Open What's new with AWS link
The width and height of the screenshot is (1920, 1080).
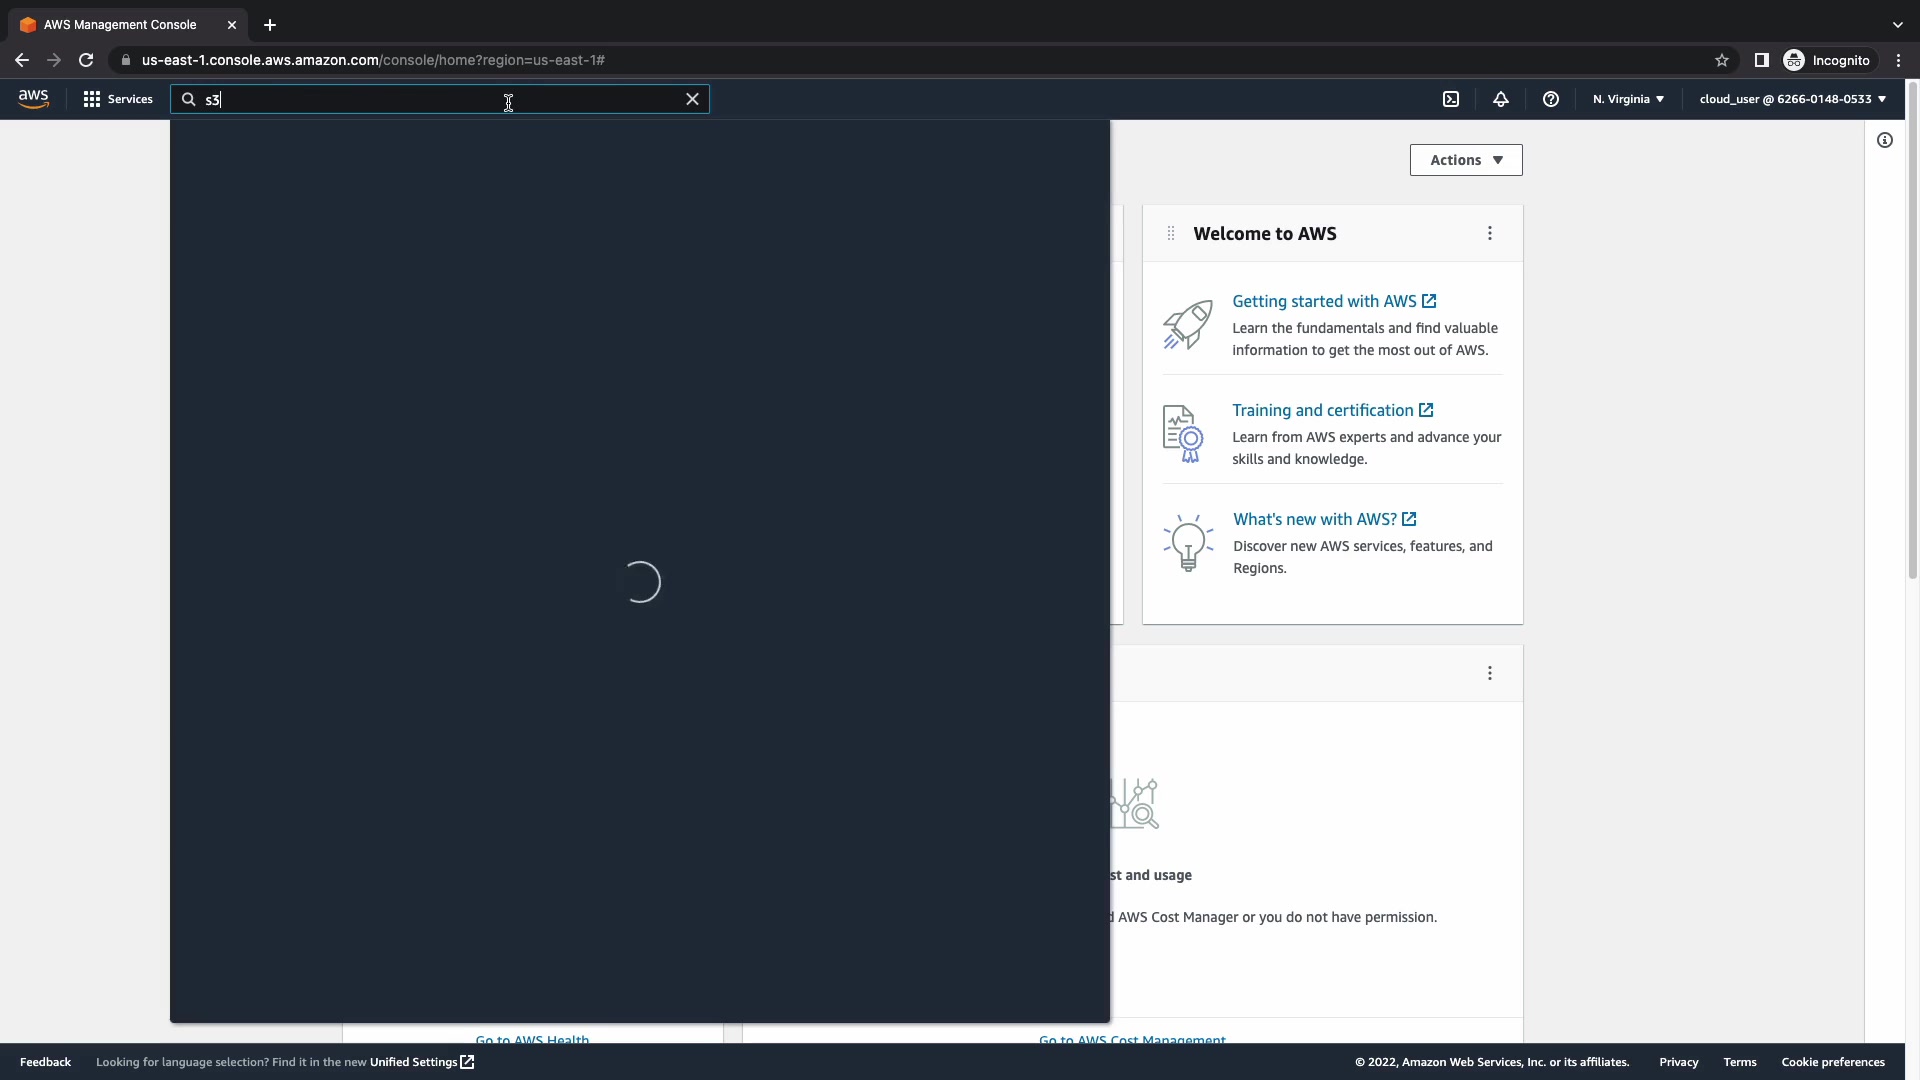pos(1314,519)
